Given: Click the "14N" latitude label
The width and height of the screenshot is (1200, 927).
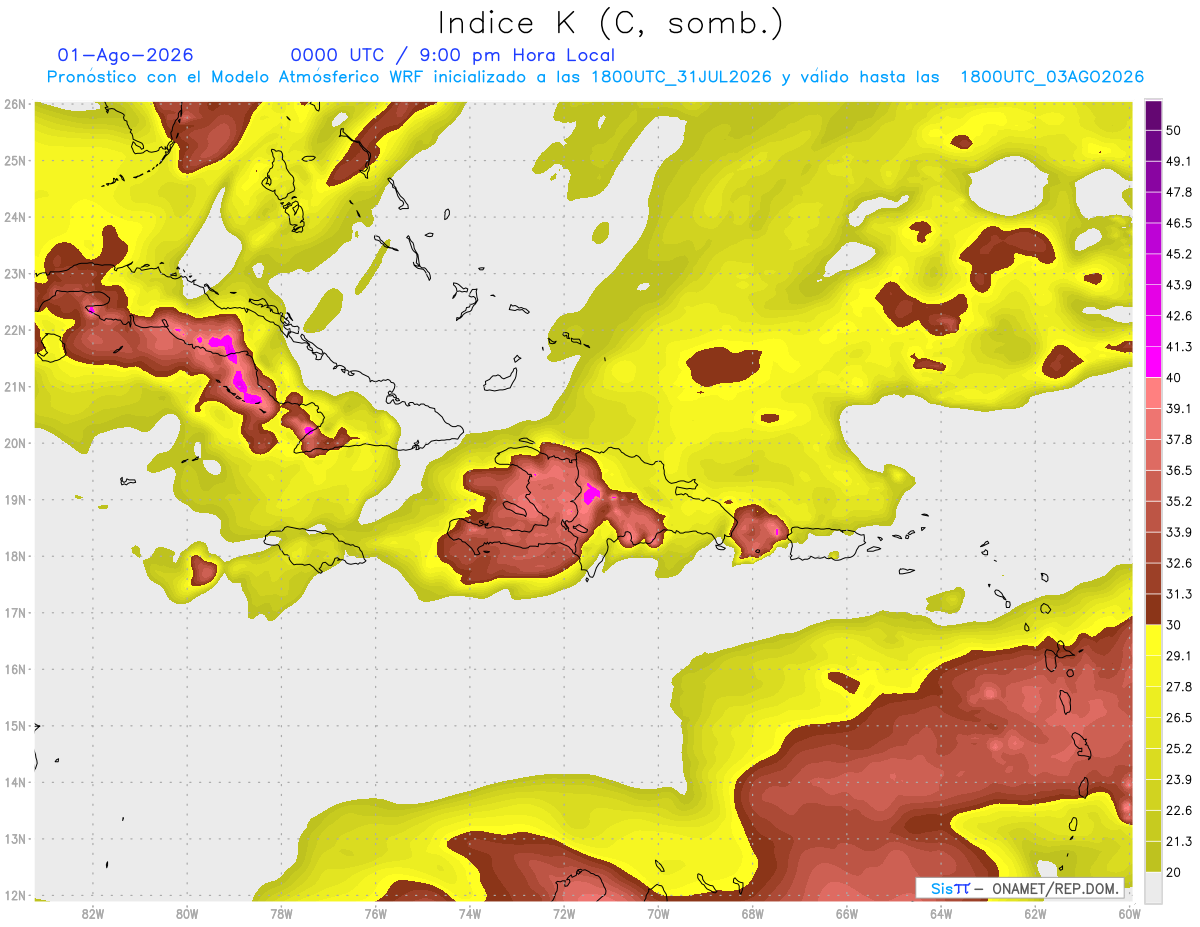Looking at the screenshot, I should tap(14, 782).
